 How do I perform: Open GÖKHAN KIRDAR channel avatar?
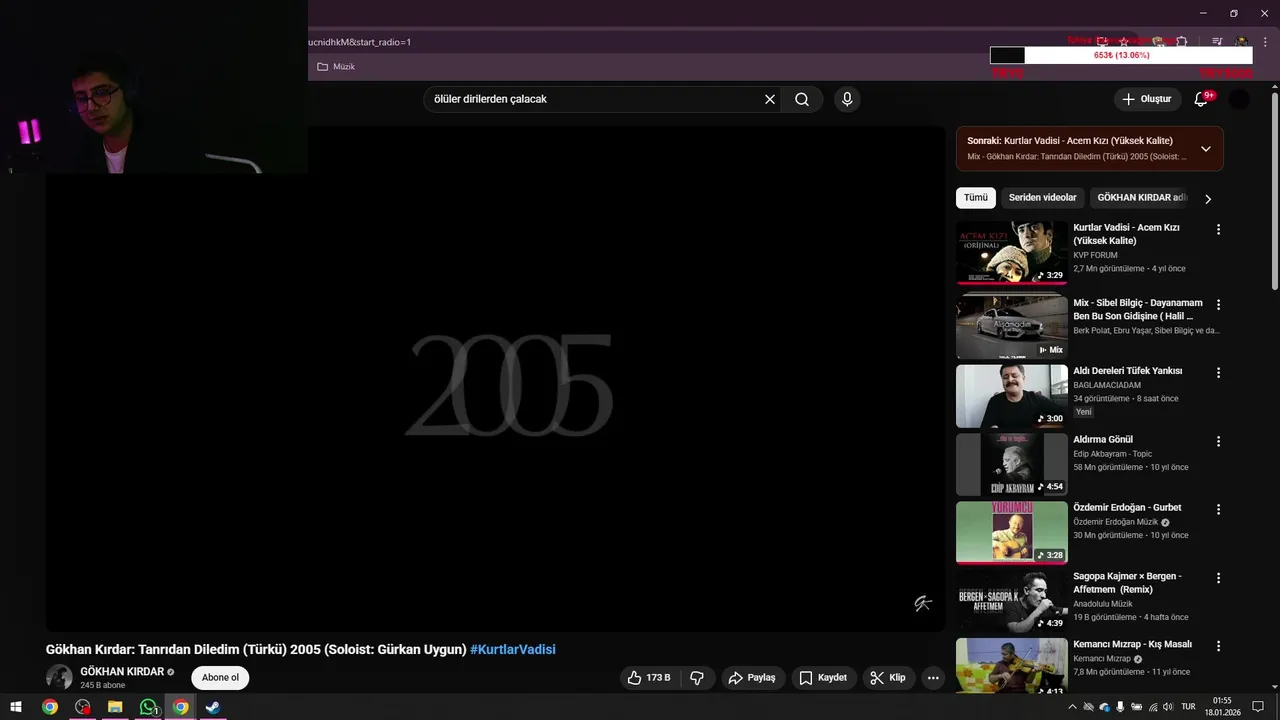tap(60, 677)
